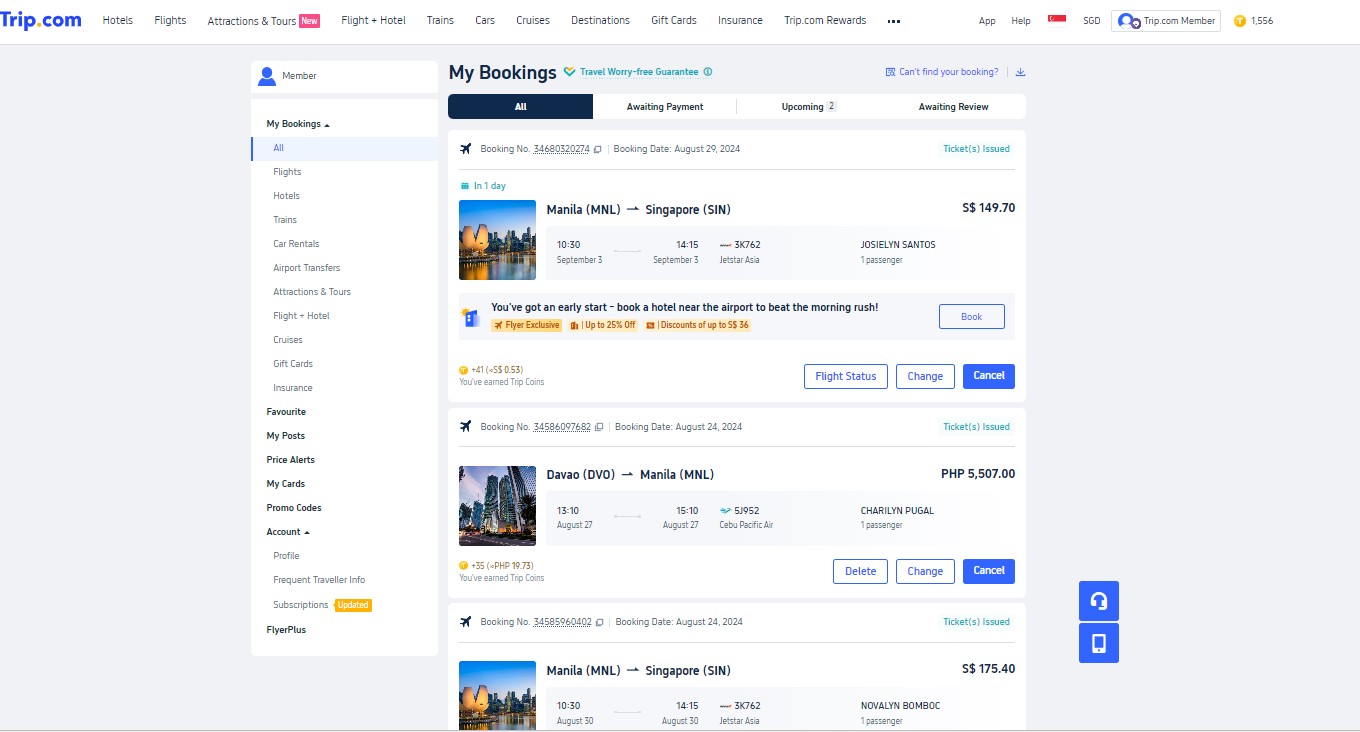Viewport: 1360px width, 732px height.
Task: Open the Can't find your booking link
Action: tap(941, 72)
